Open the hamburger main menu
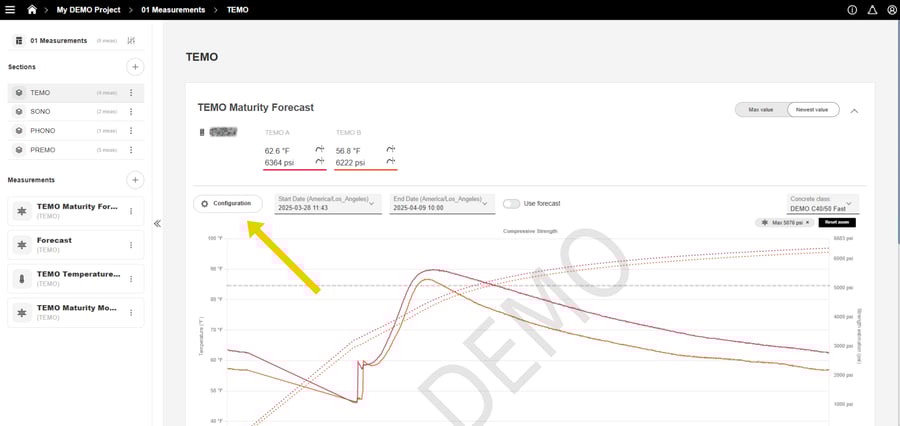Viewport: 900px width, 426px height. click(10, 10)
